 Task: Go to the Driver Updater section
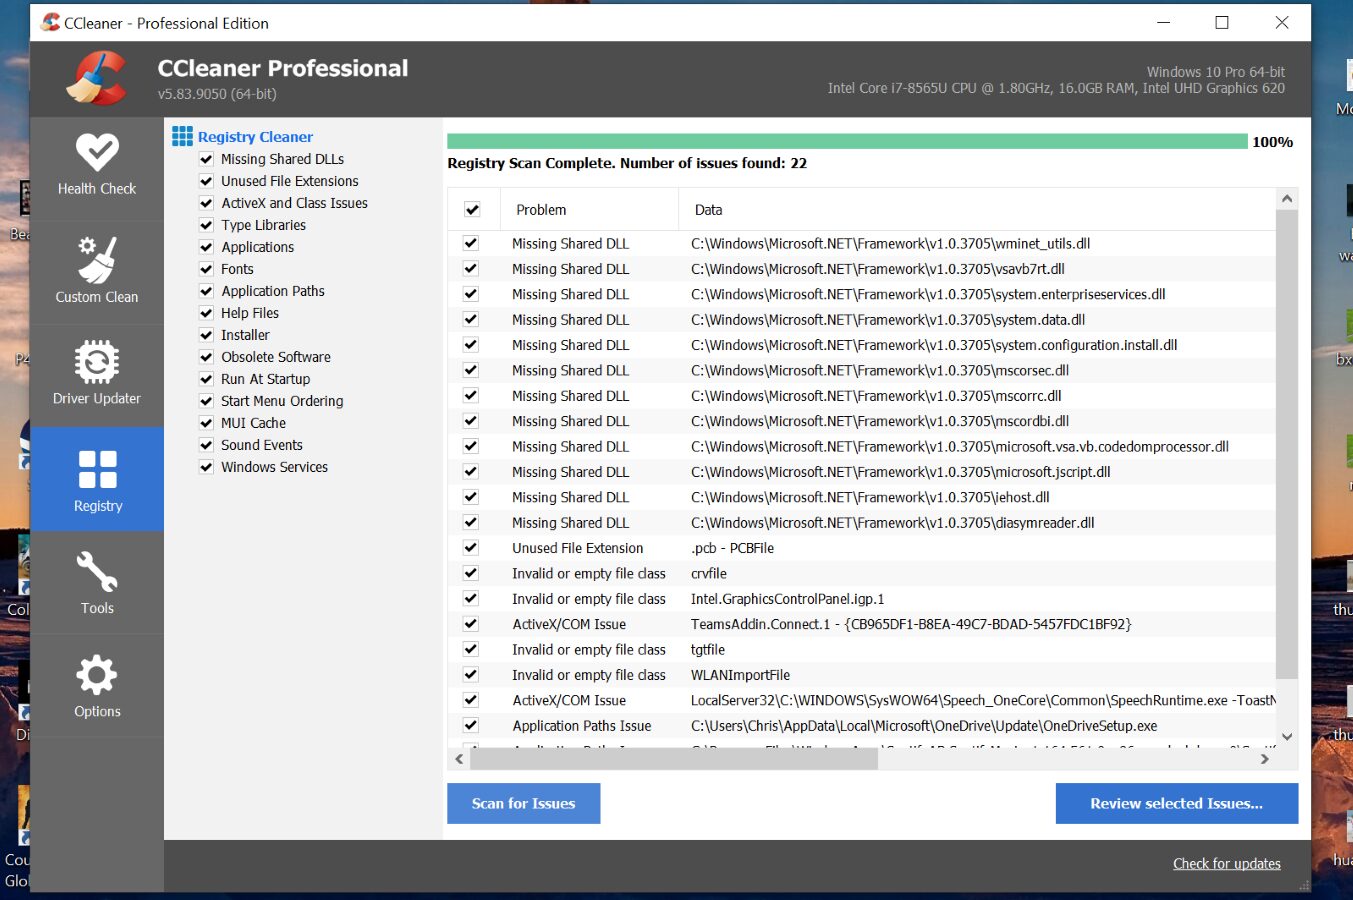tap(97, 374)
